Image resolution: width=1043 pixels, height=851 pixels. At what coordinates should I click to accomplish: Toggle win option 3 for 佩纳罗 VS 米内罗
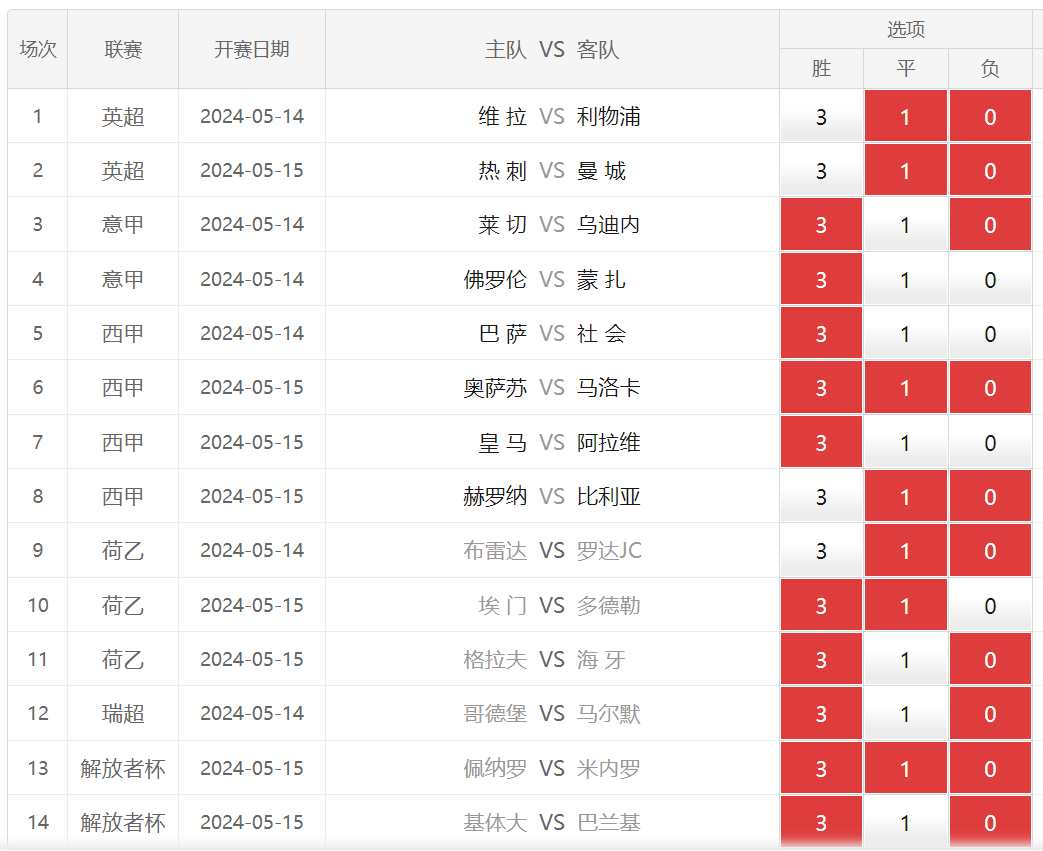[821, 768]
